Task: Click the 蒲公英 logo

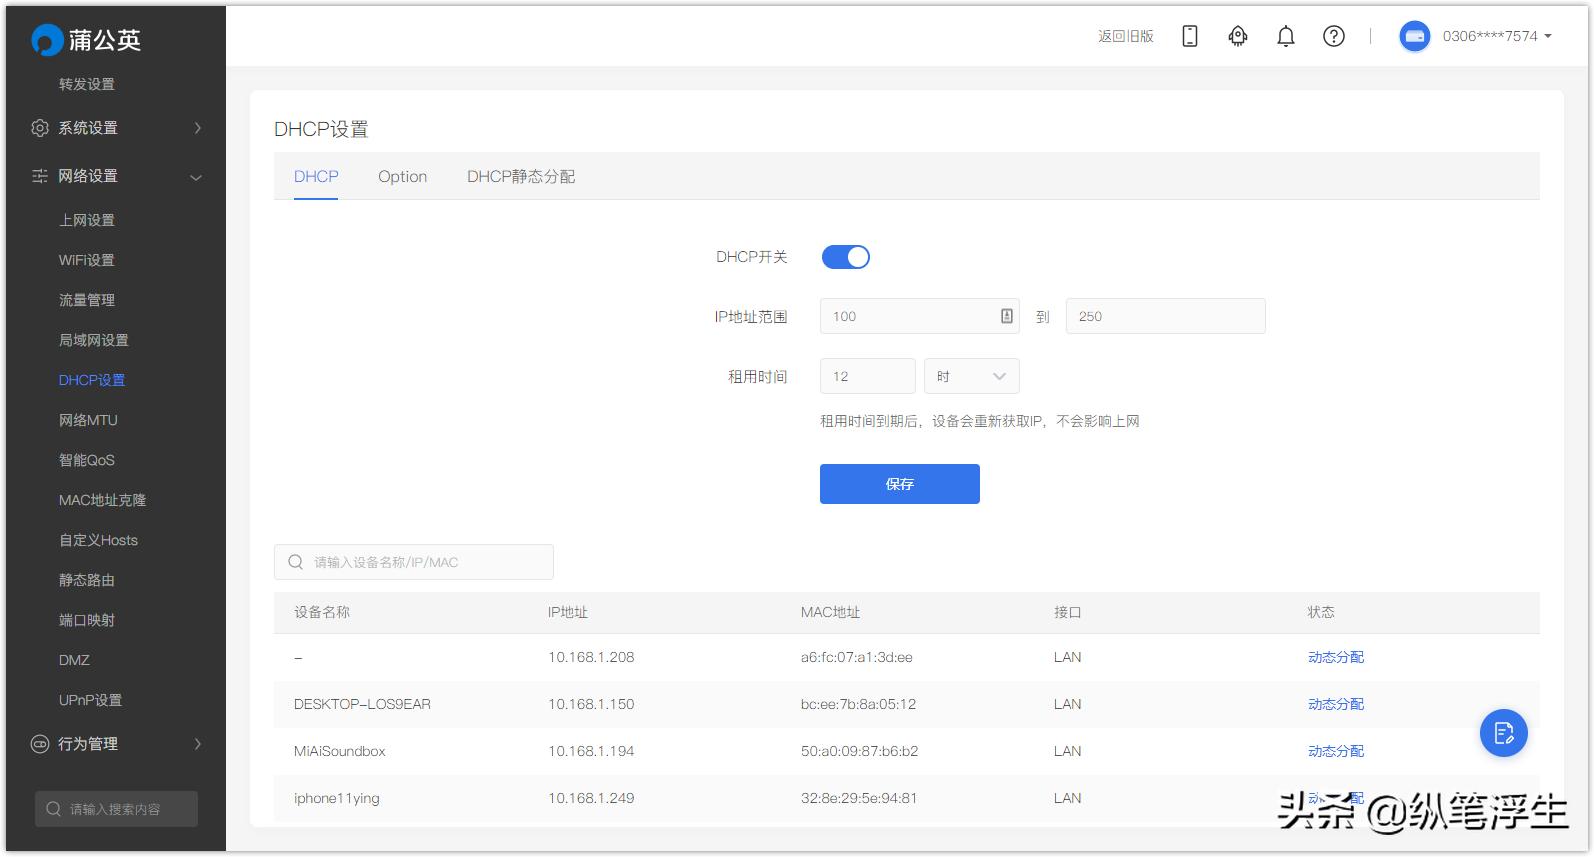Action: (x=86, y=40)
